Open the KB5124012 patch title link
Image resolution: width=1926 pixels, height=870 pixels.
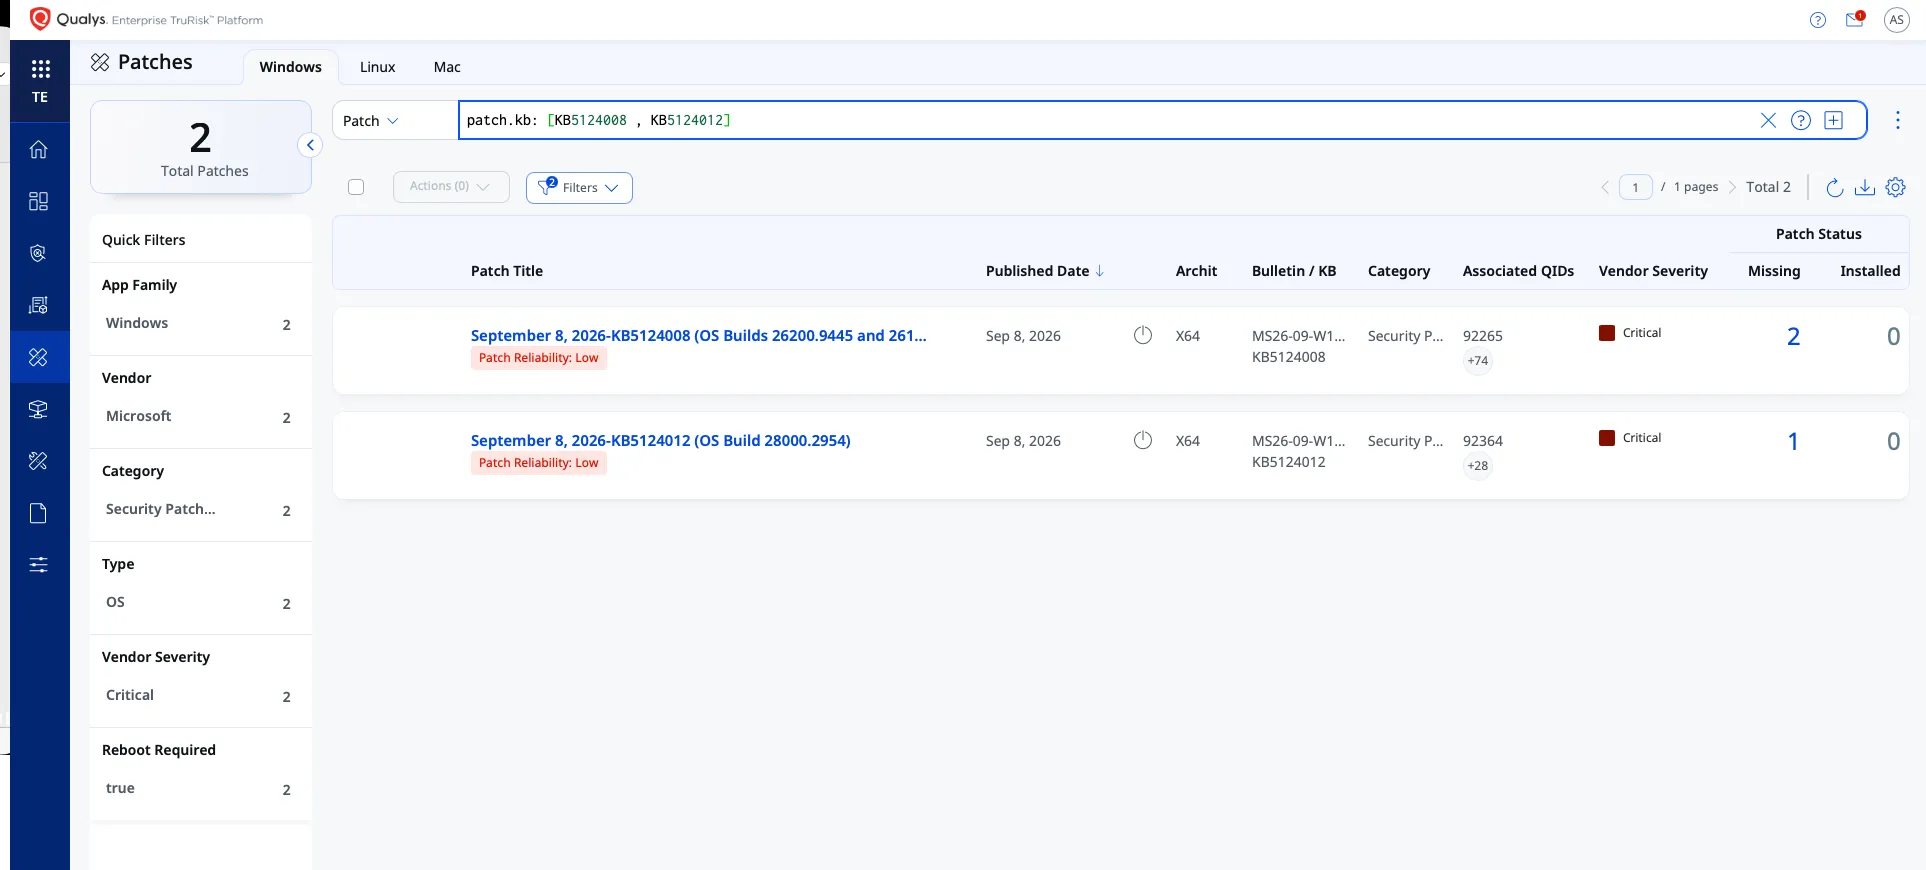click(660, 440)
